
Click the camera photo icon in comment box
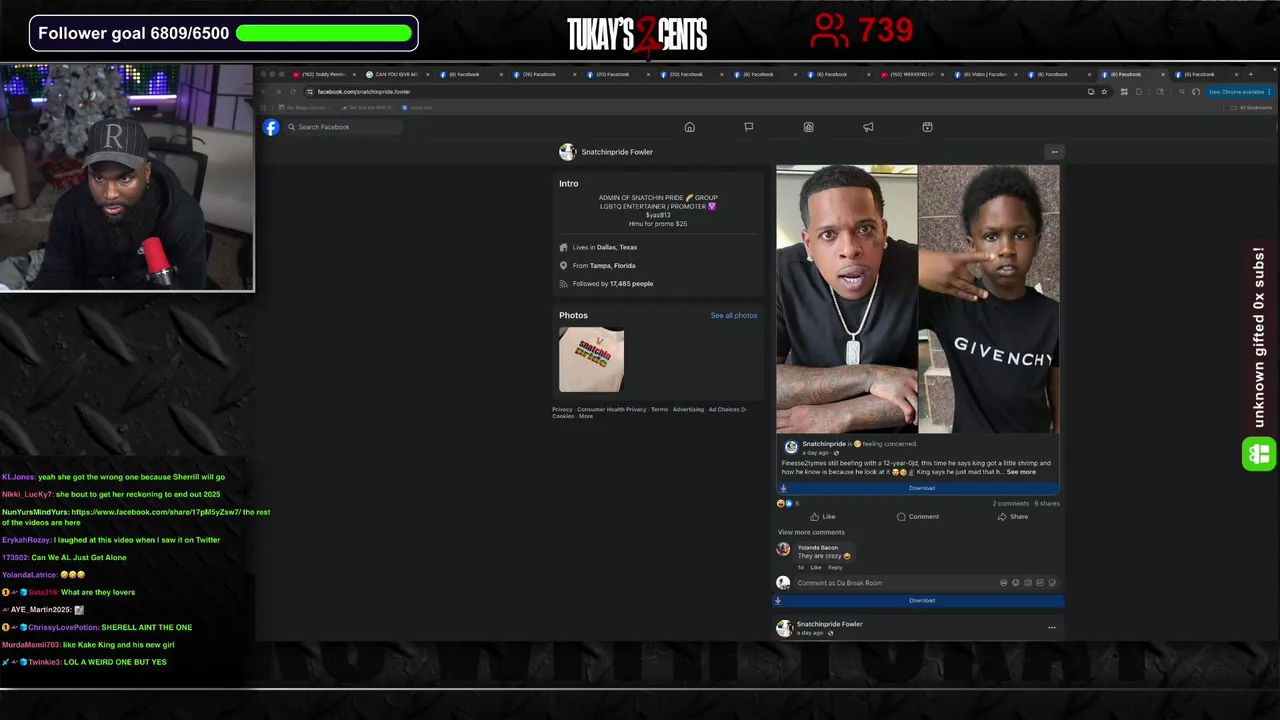tap(1028, 583)
